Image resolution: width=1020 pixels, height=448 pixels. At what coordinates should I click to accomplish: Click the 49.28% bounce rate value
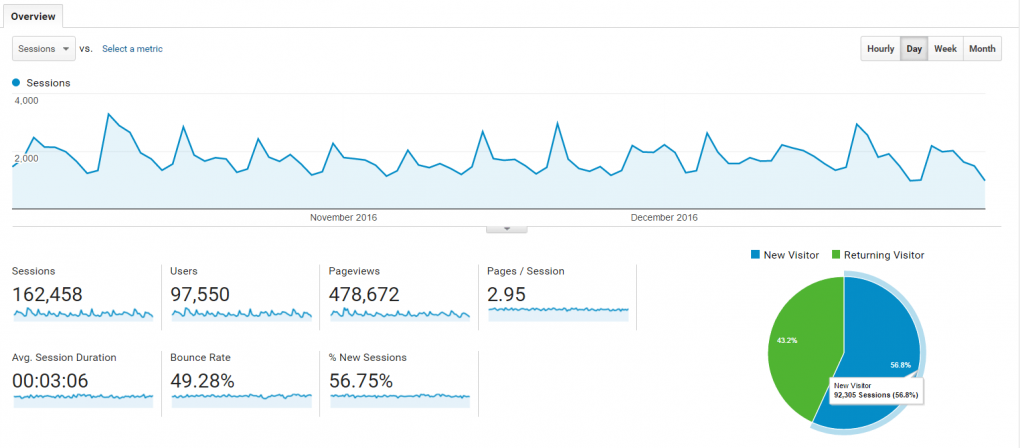[x=202, y=381]
